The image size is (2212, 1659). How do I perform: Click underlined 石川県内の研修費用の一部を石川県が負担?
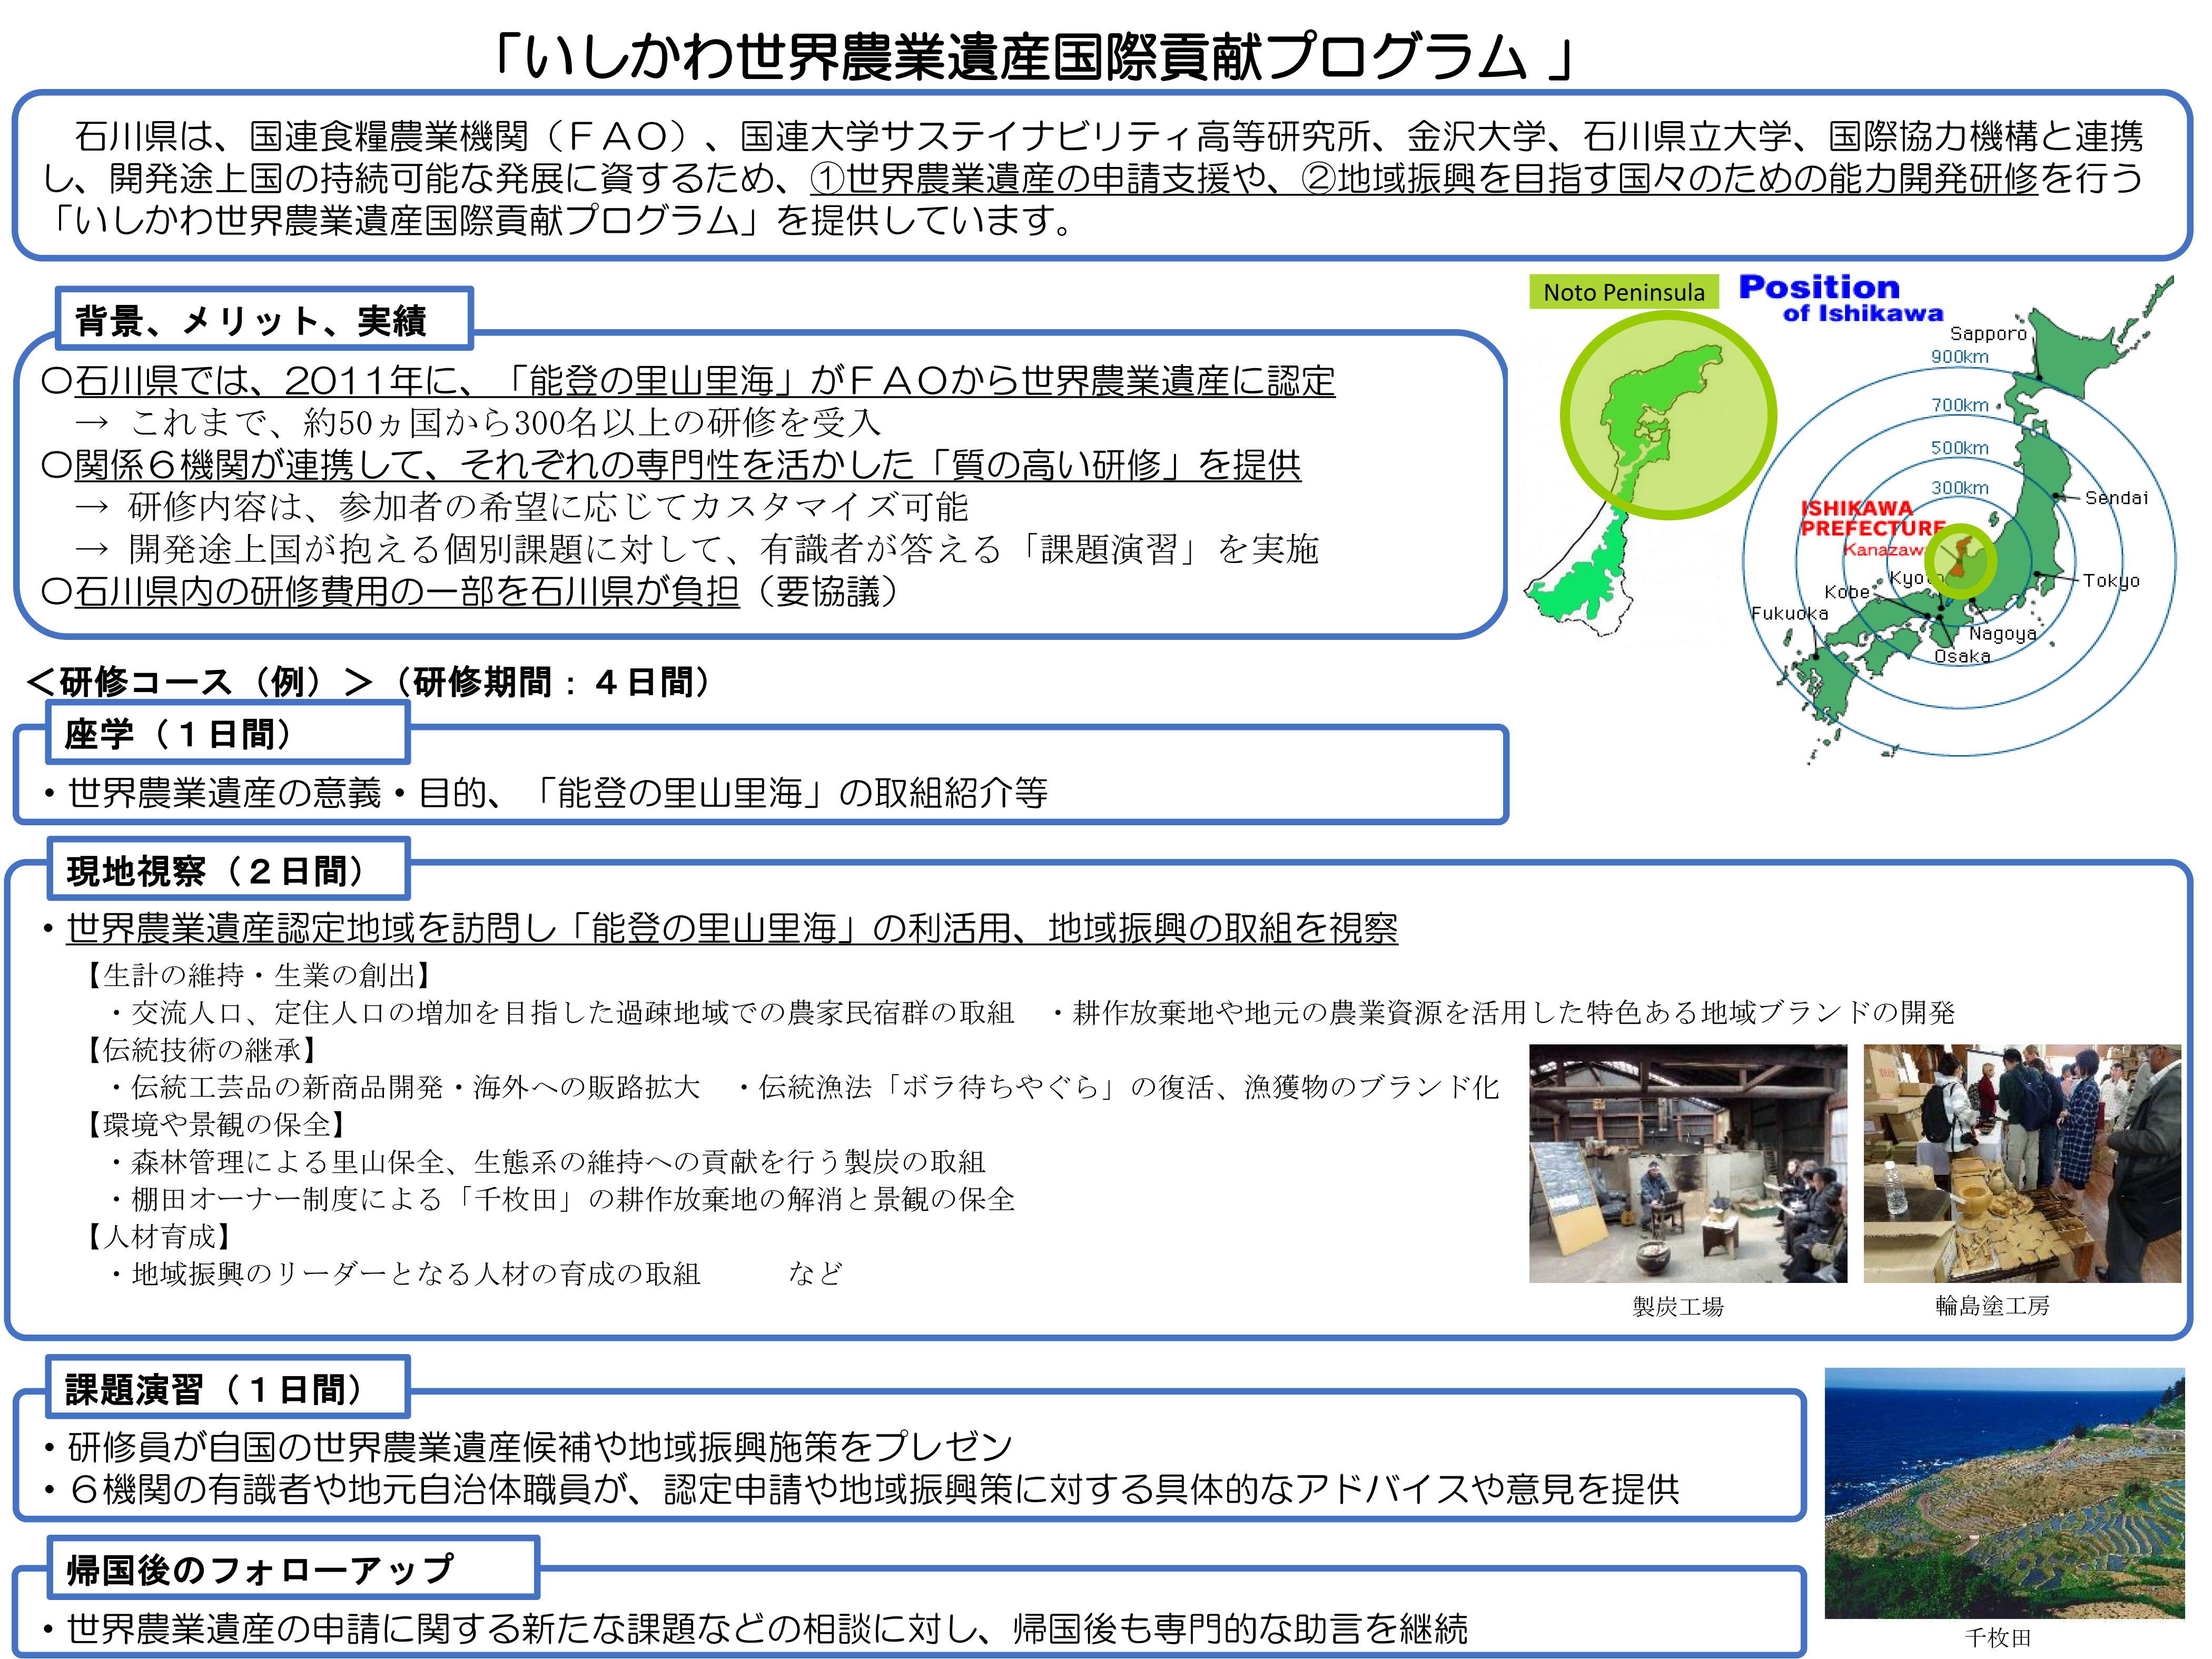406,591
